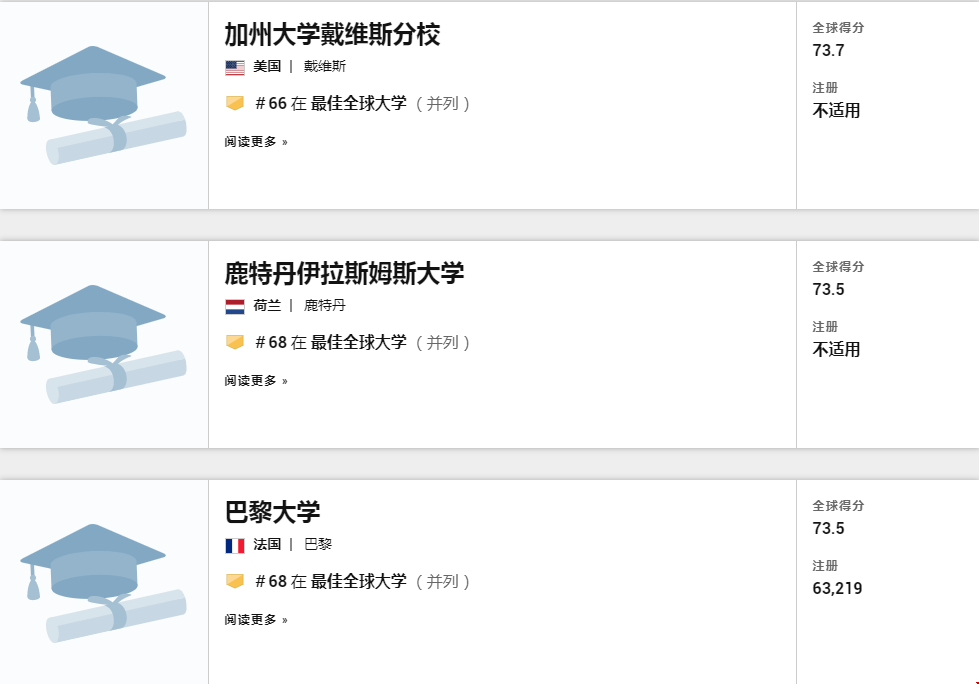Click the 63,219 enrollment number

pos(837,588)
